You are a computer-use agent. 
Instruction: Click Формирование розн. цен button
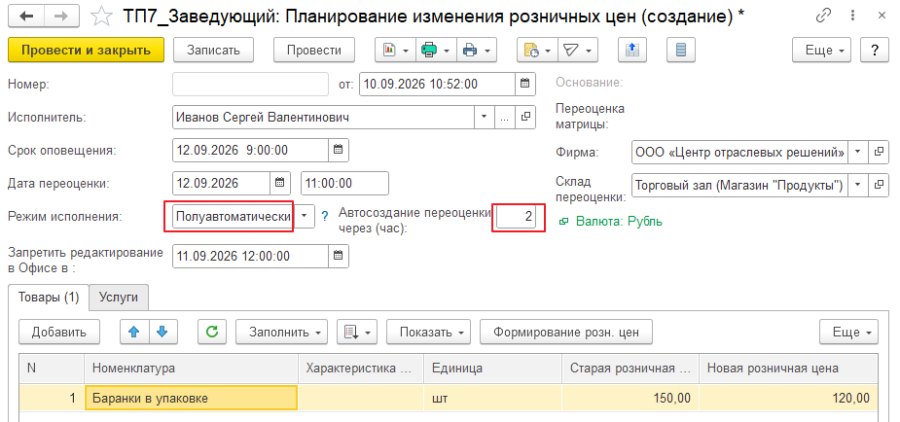click(566, 332)
